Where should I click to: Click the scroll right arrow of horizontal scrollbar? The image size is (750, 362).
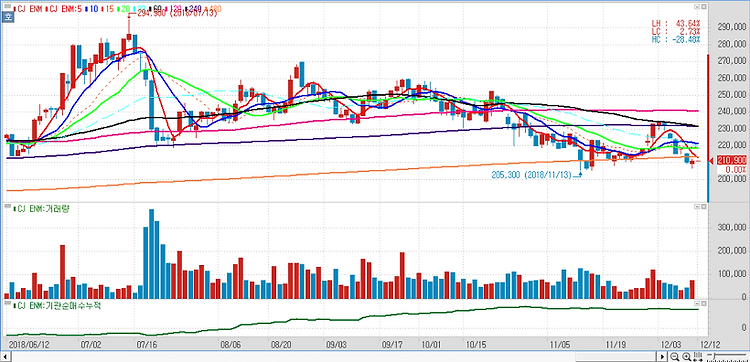click(x=663, y=357)
